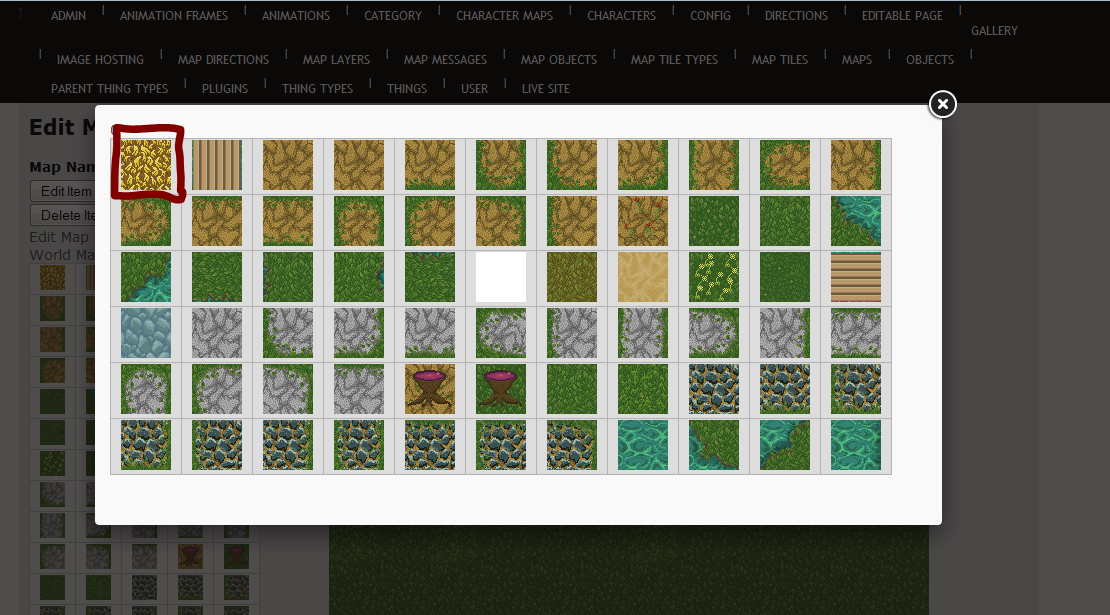This screenshot has height=615, width=1110.
Task: Navigate to Category
Action: [x=393, y=16]
